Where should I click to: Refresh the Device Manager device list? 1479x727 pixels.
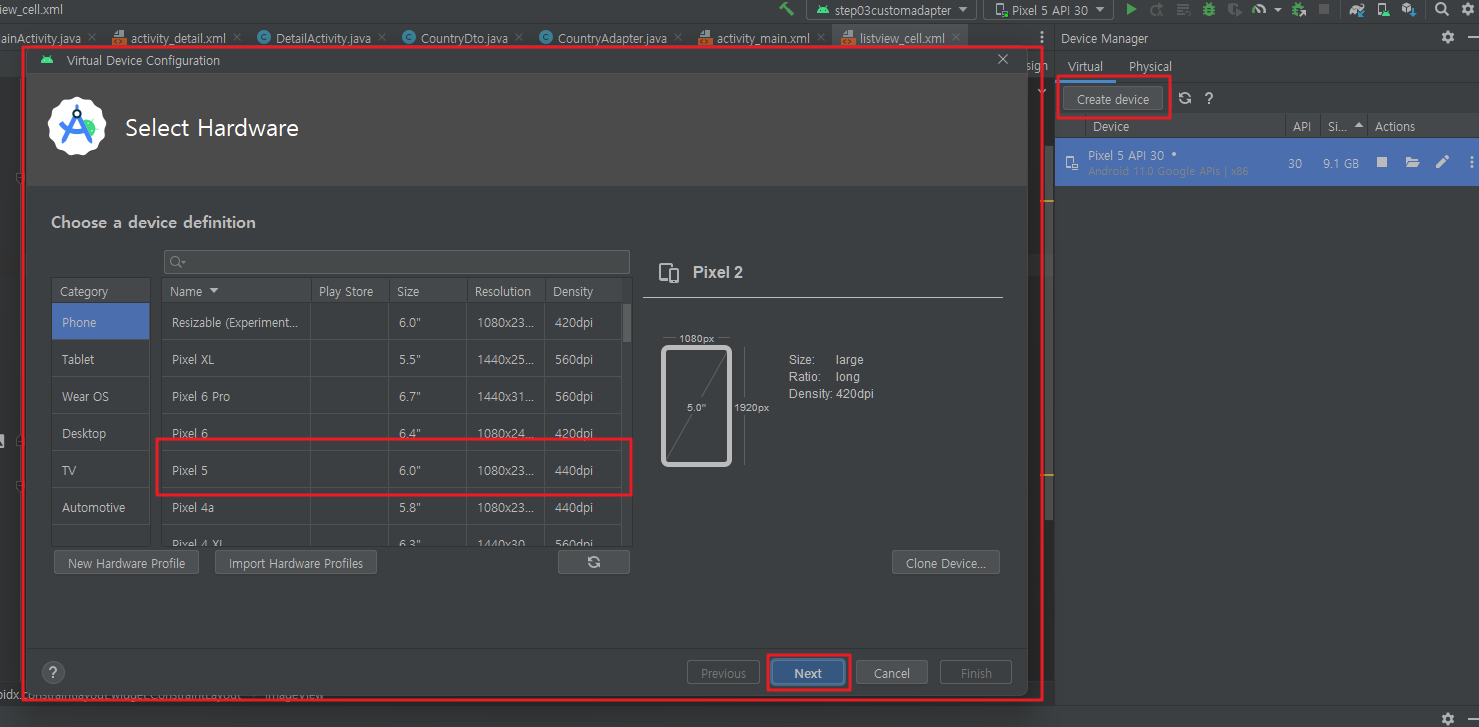[x=1185, y=98]
